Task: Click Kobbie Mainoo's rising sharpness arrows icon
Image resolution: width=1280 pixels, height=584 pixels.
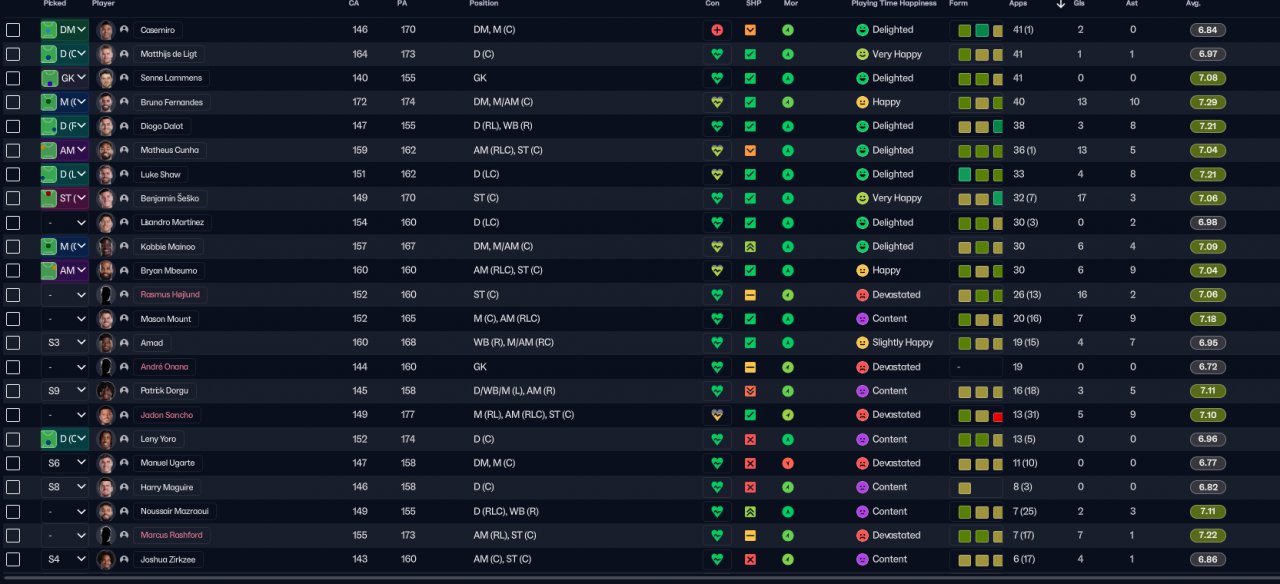Action: (x=750, y=246)
